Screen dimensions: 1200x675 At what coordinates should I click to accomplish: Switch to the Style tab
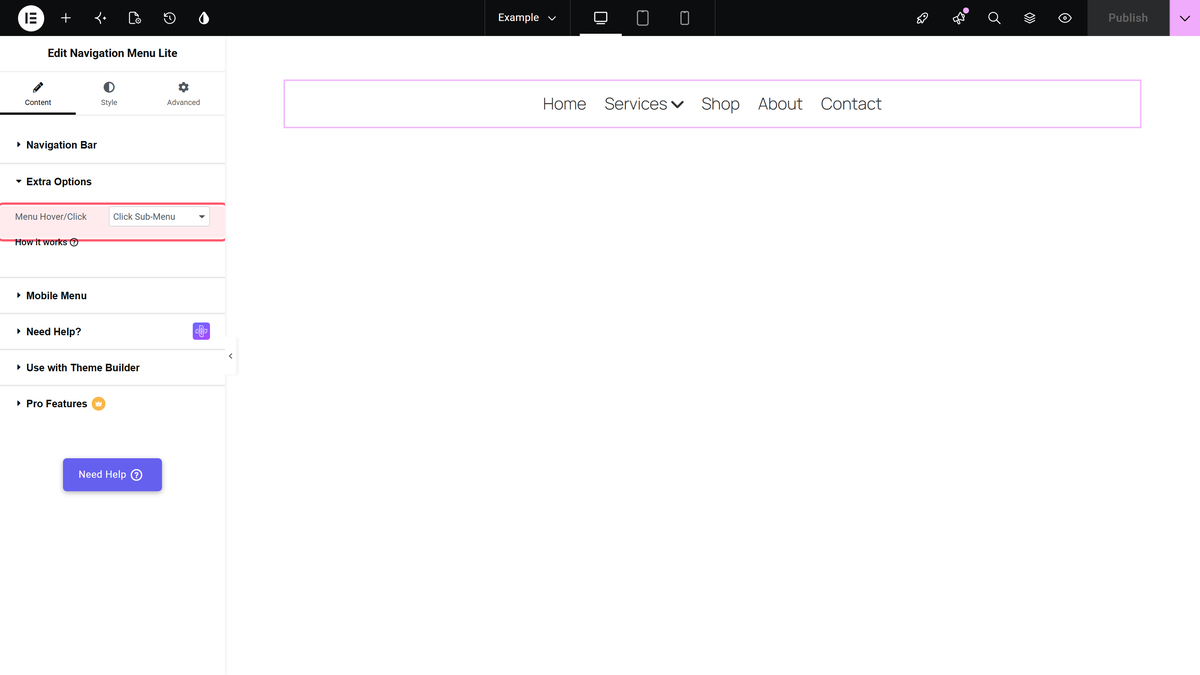[109, 94]
